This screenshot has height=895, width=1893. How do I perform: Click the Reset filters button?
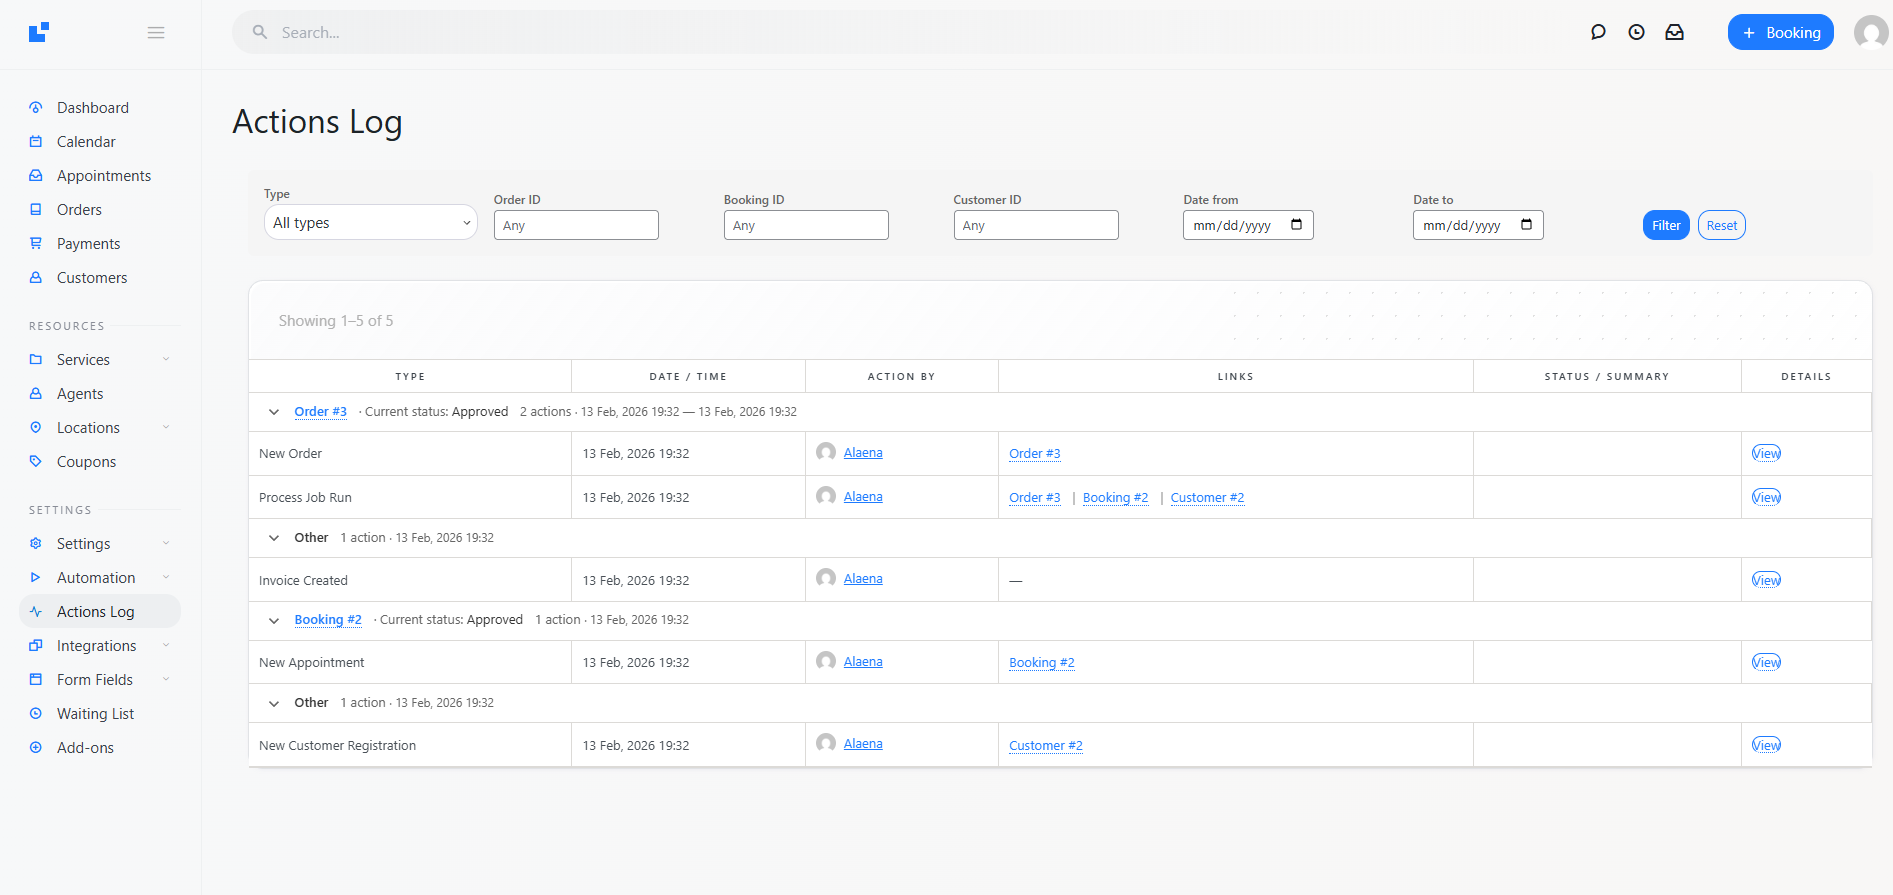tap(1721, 226)
